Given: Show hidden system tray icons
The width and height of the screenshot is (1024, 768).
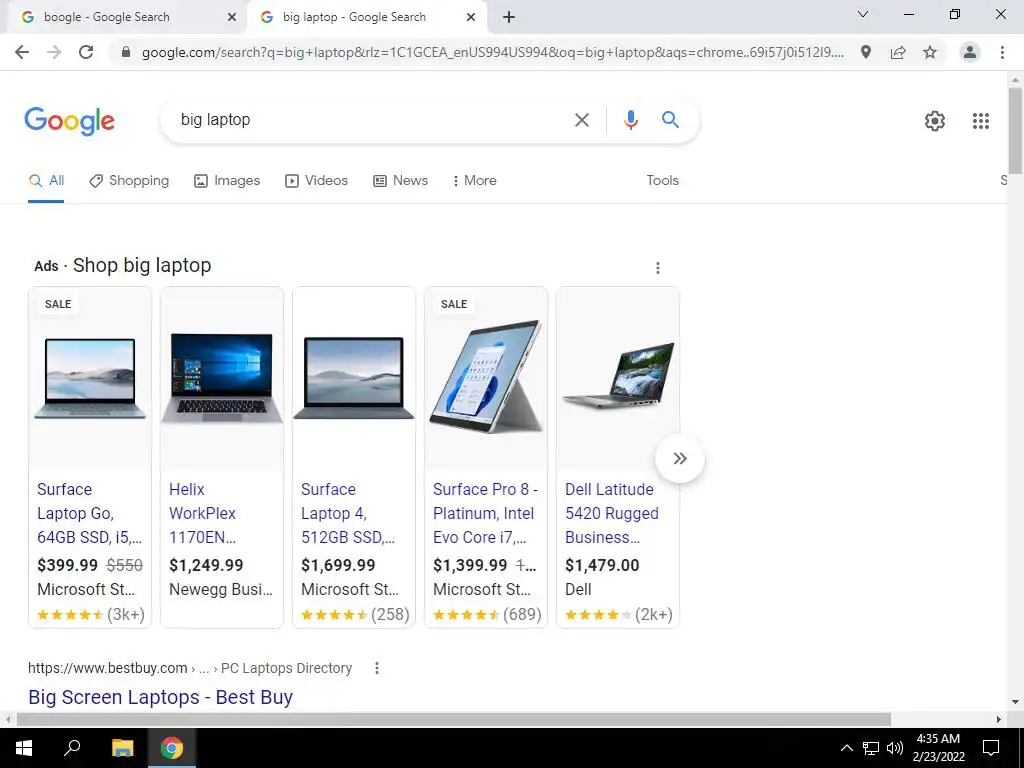Looking at the screenshot, I should pyautogui.click(x=846, y=748).
